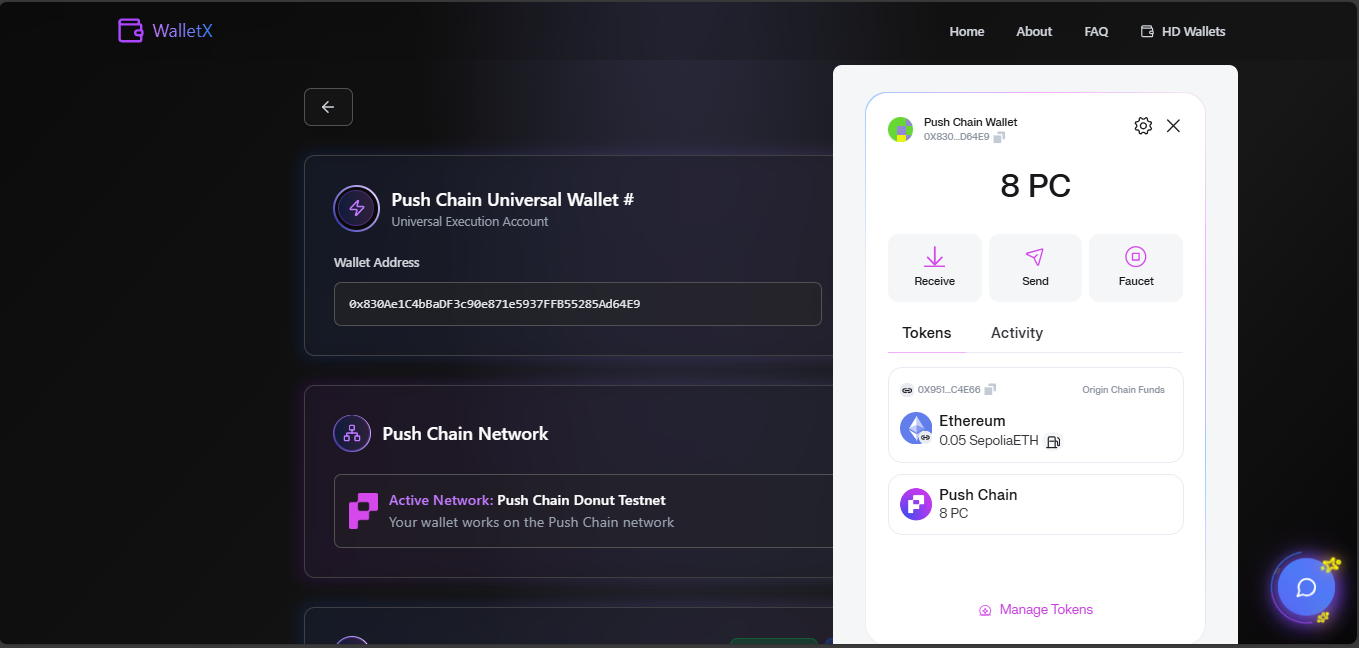Image resolution: width=1359 pixels, height=648 pixels.
Task: Click the Manage Tokens icon
Action: pyautogui.click(x=985, y=610)
